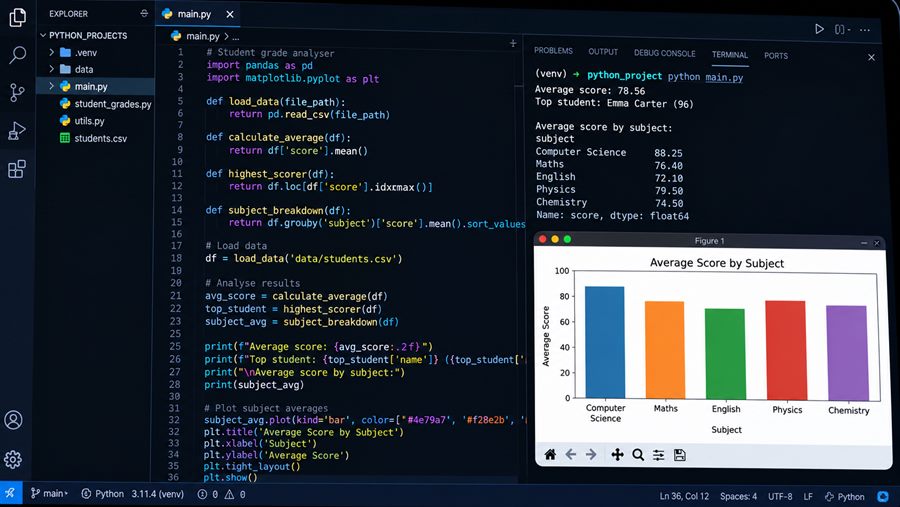The width and height of the screenshot is (900, 507).
Task: Change Spaces: 4 indentation setting
Action: coord(739,496)
